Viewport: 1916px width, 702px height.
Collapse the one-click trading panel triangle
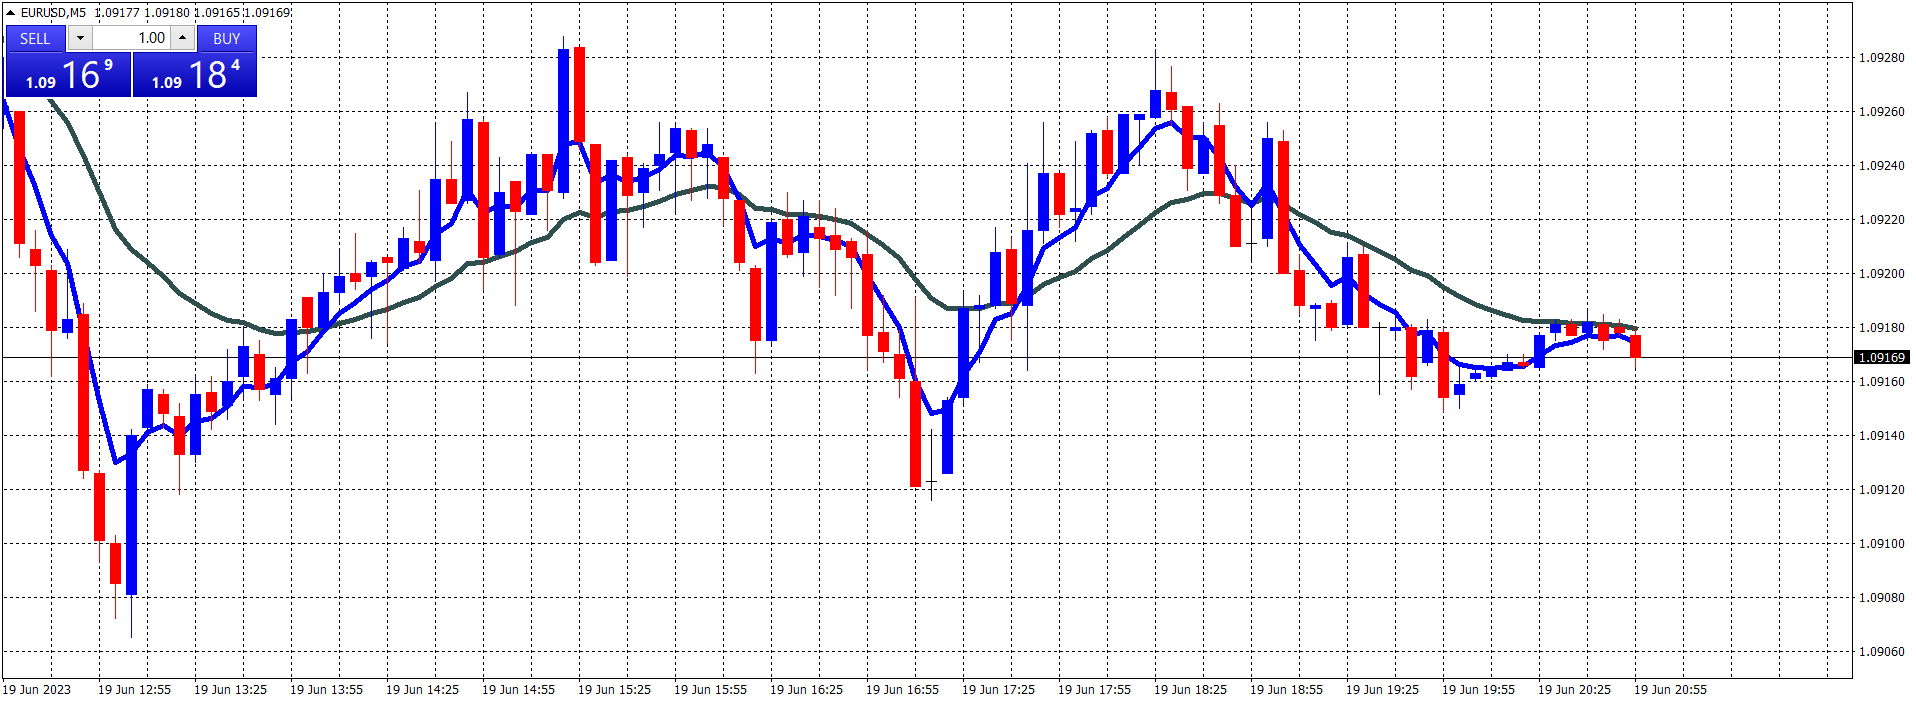(x=10, y=13)
